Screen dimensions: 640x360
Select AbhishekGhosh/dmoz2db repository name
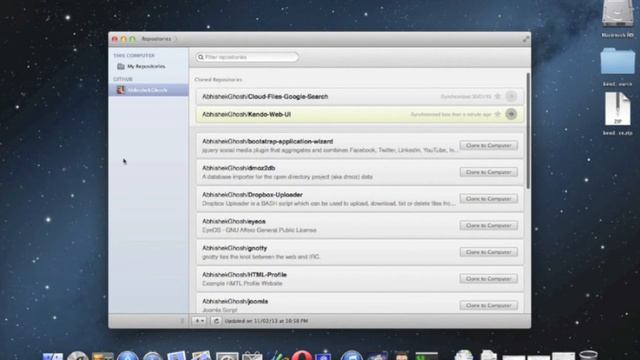pos(238,168)
